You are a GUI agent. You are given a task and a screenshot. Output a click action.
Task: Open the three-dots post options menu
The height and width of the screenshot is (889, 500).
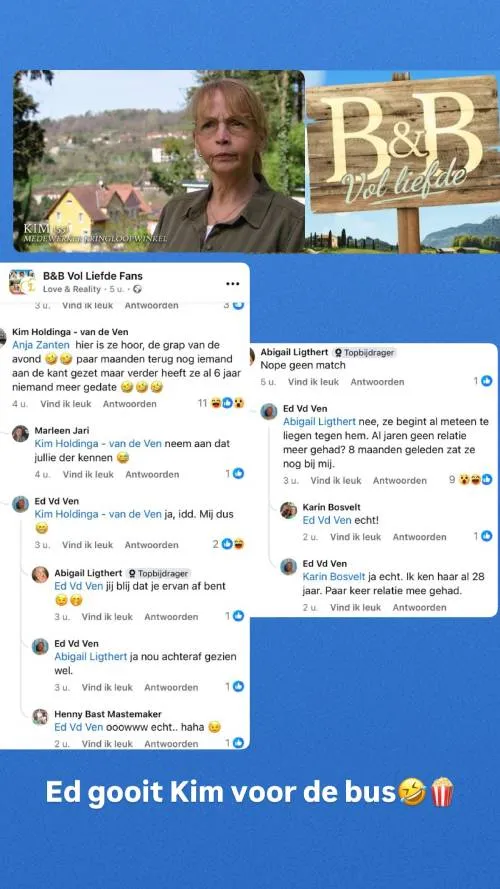232,283
